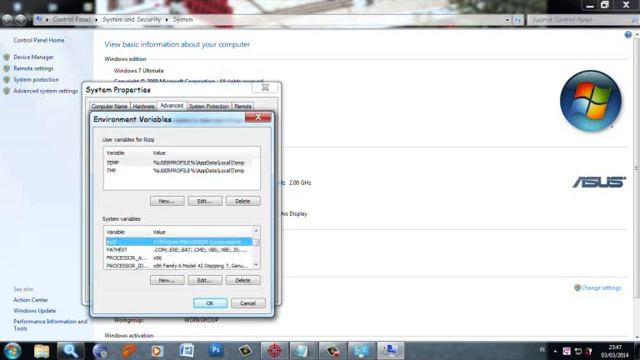The height and width of the screenshot is (360, 640).
Task: Launch the media player taskbar icon
Action: click(x=157, y=351)
